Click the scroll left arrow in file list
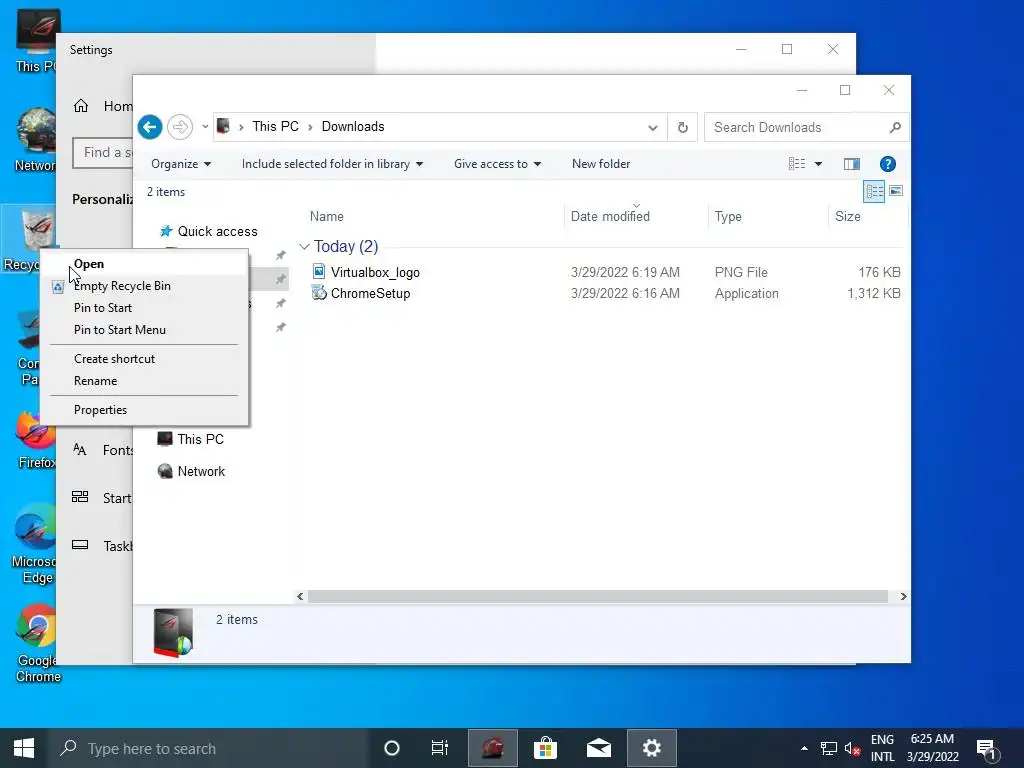1024x768 pixels. tap(300, 596)
